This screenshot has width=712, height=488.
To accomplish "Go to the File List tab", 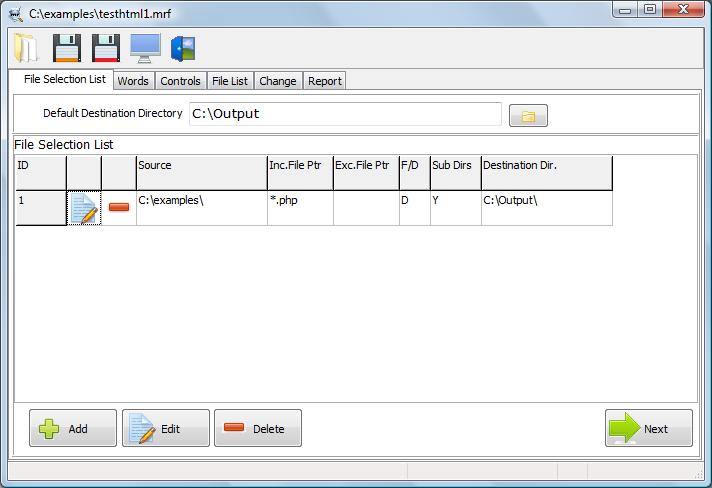I will [230, 81].
